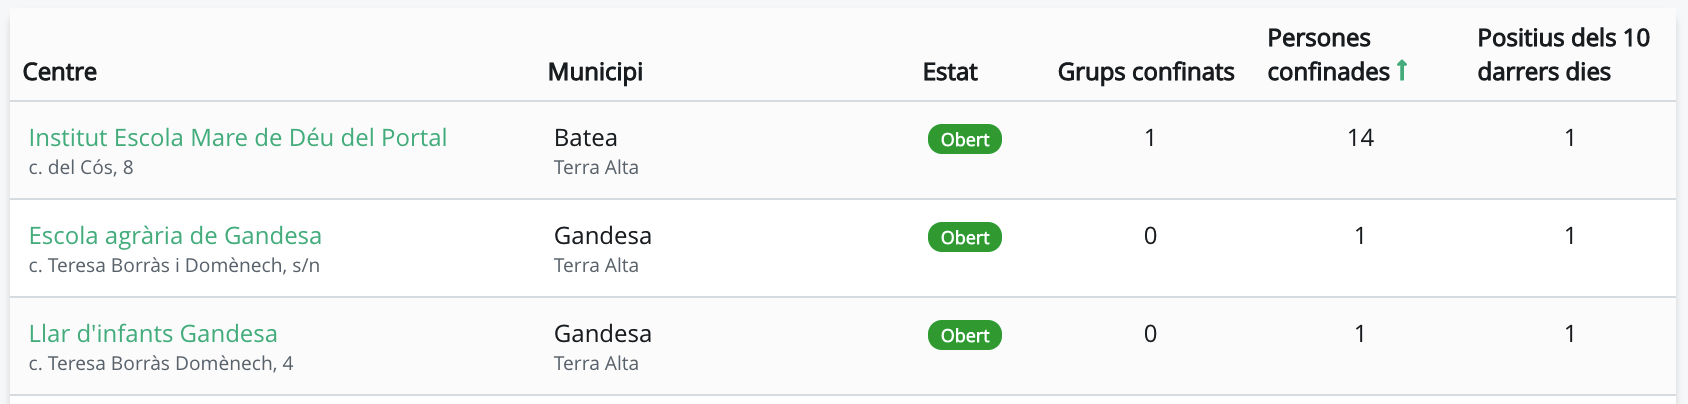The height and width of the screenshot is (404, 1688).
Task: Sort by Persones confinades column header
Action: click(1329, 55)
